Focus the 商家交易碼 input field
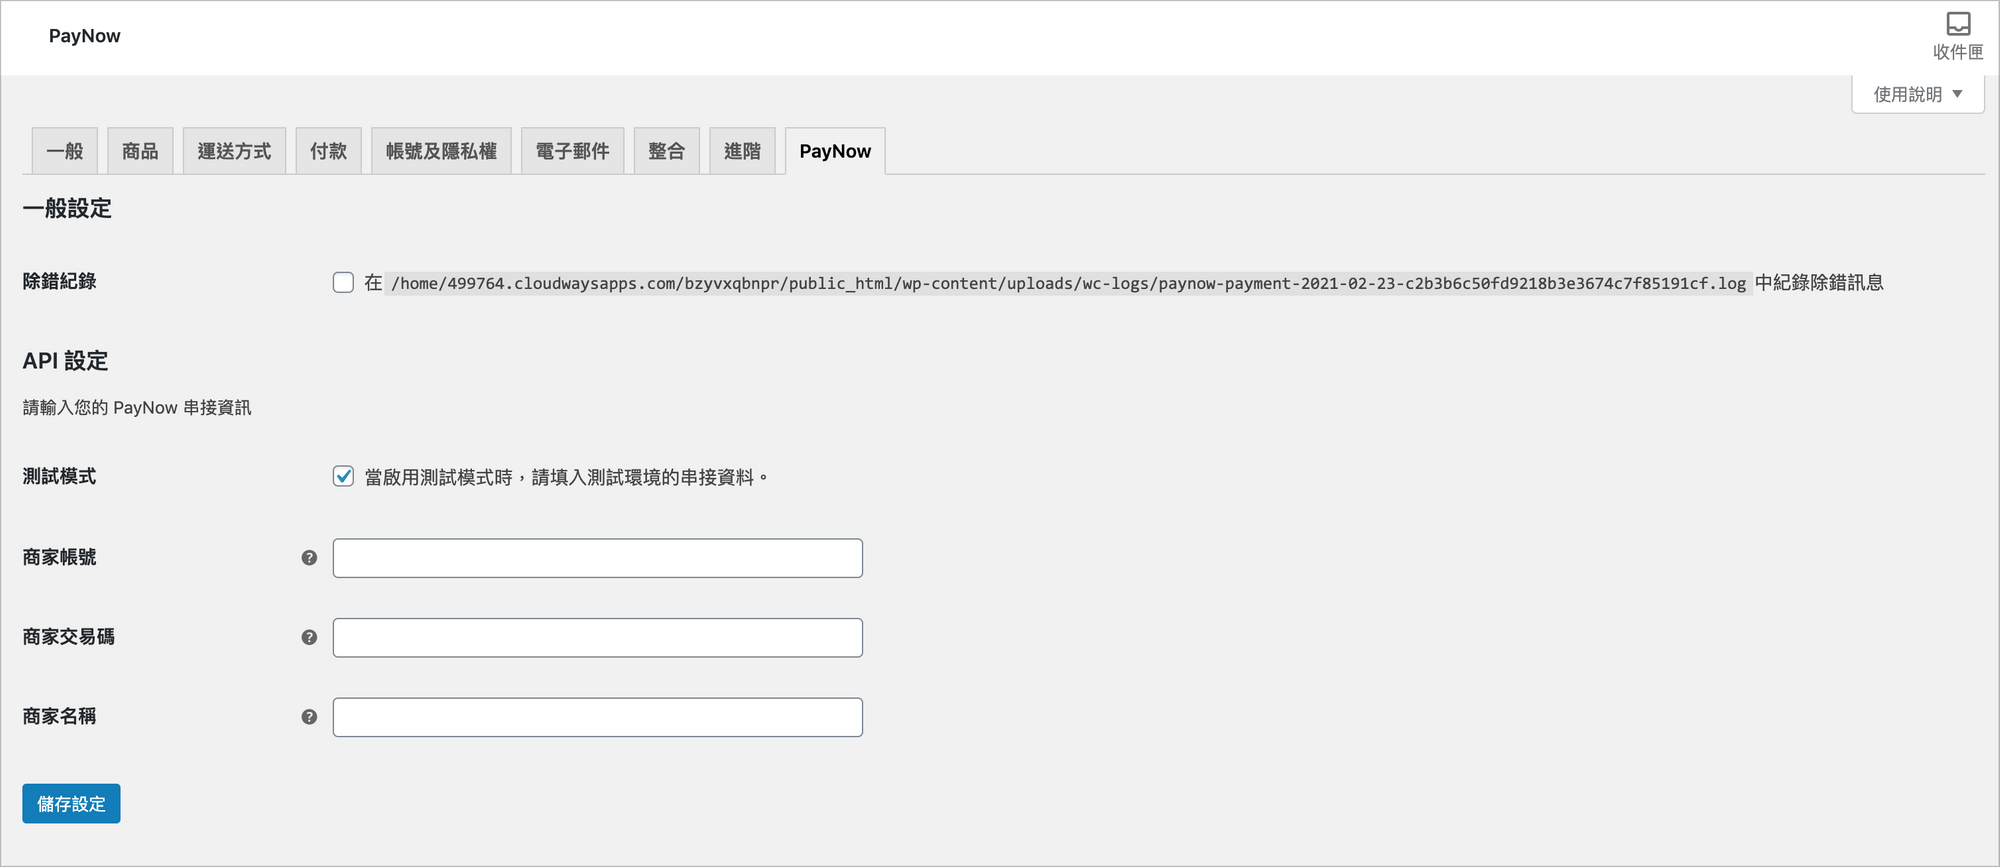Screen dimensions: 2000x867 click(x=598, y=638)
